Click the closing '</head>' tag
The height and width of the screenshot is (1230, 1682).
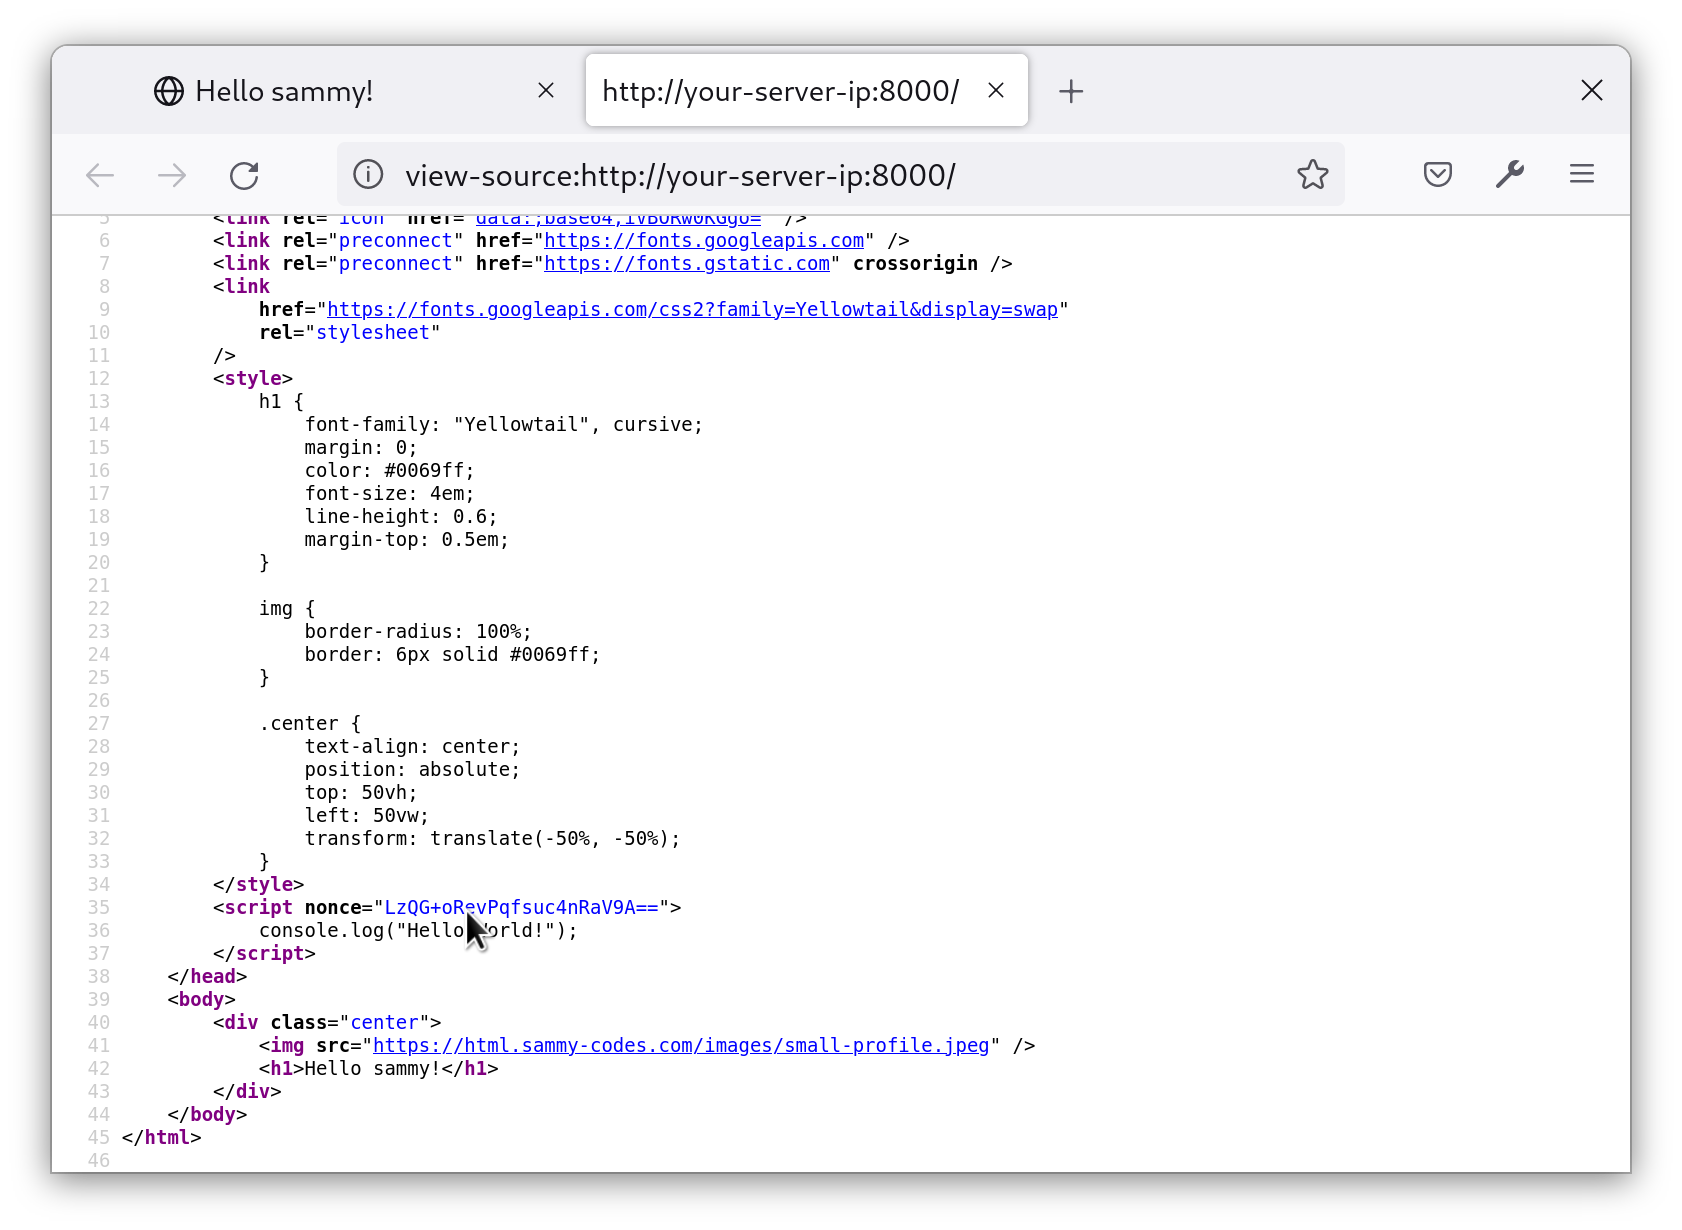click(207, 976)
